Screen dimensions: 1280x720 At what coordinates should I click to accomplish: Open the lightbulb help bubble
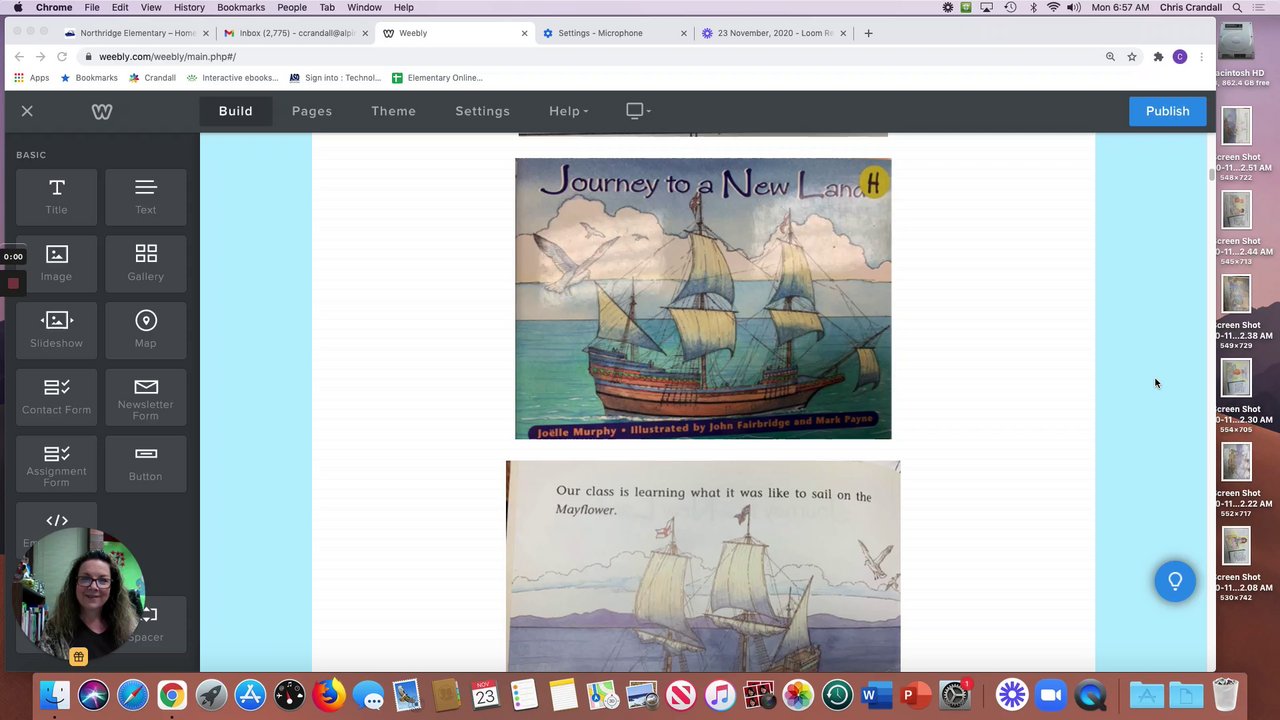pos(1175,581)
